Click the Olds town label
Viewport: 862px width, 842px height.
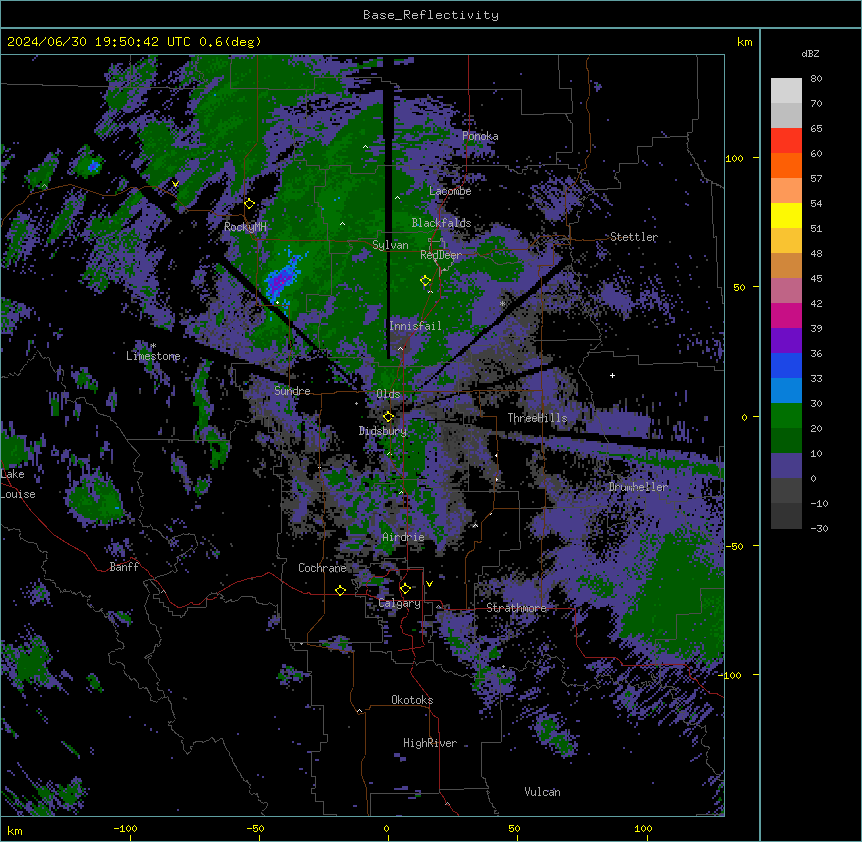click(388, 394)
